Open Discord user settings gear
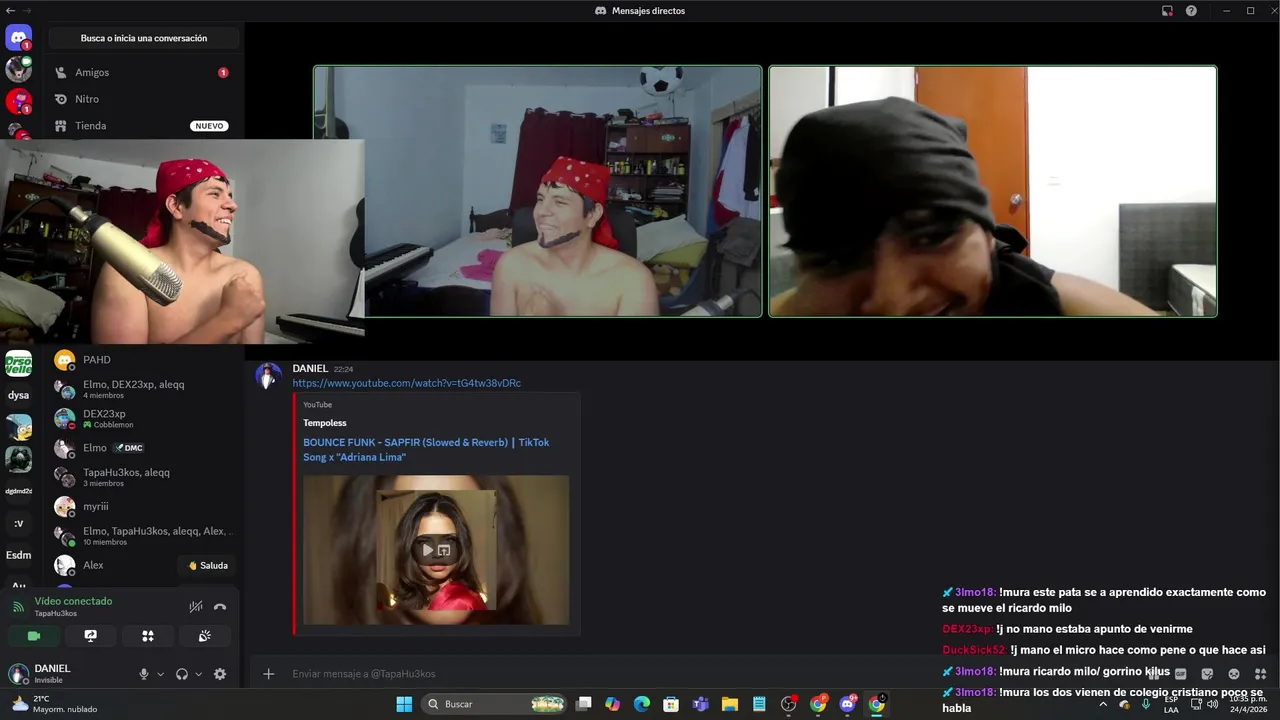Viewport: 1280px width, 720px height. click(x=220, y=674)
